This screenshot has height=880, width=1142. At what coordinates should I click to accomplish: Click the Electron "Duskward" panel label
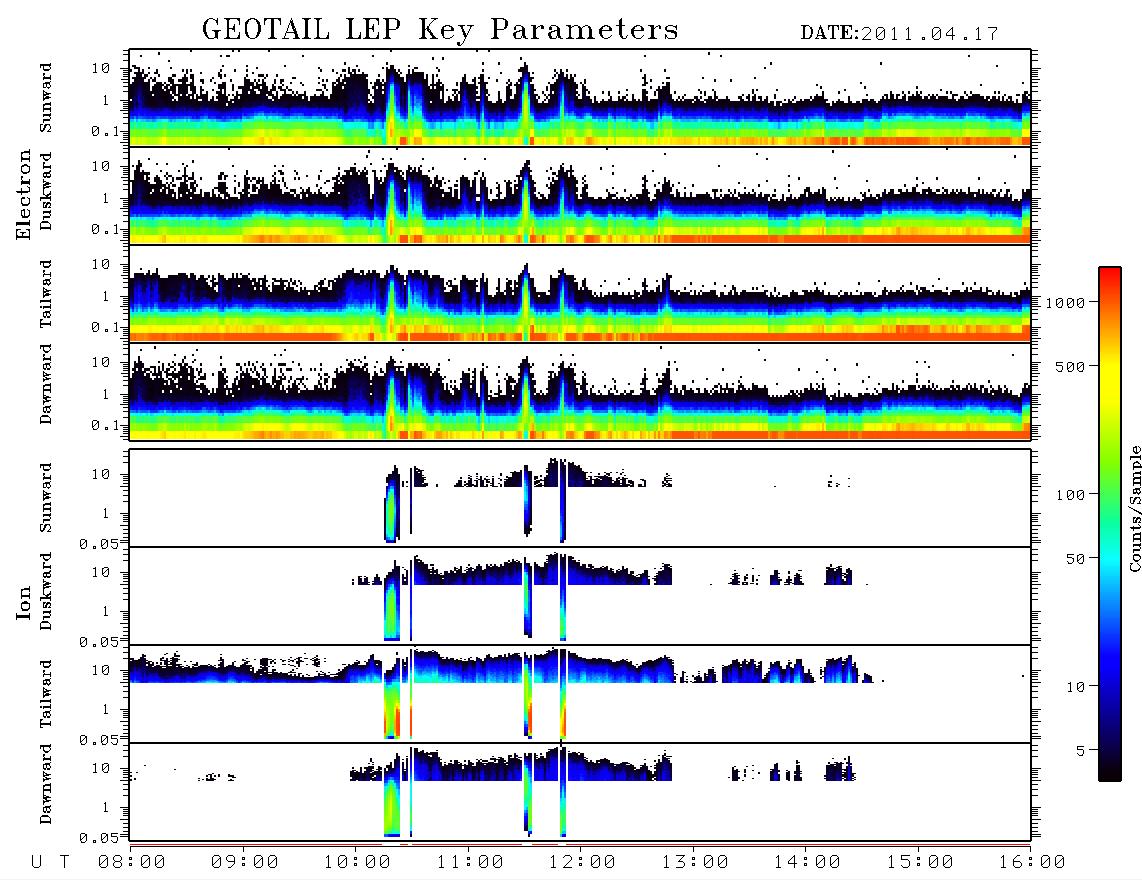click(46, 191)
